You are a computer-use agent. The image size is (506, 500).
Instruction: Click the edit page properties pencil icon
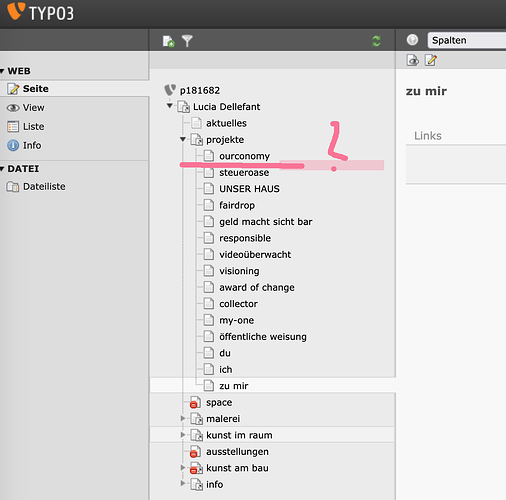pyautogui.click(x=431, y=60)
